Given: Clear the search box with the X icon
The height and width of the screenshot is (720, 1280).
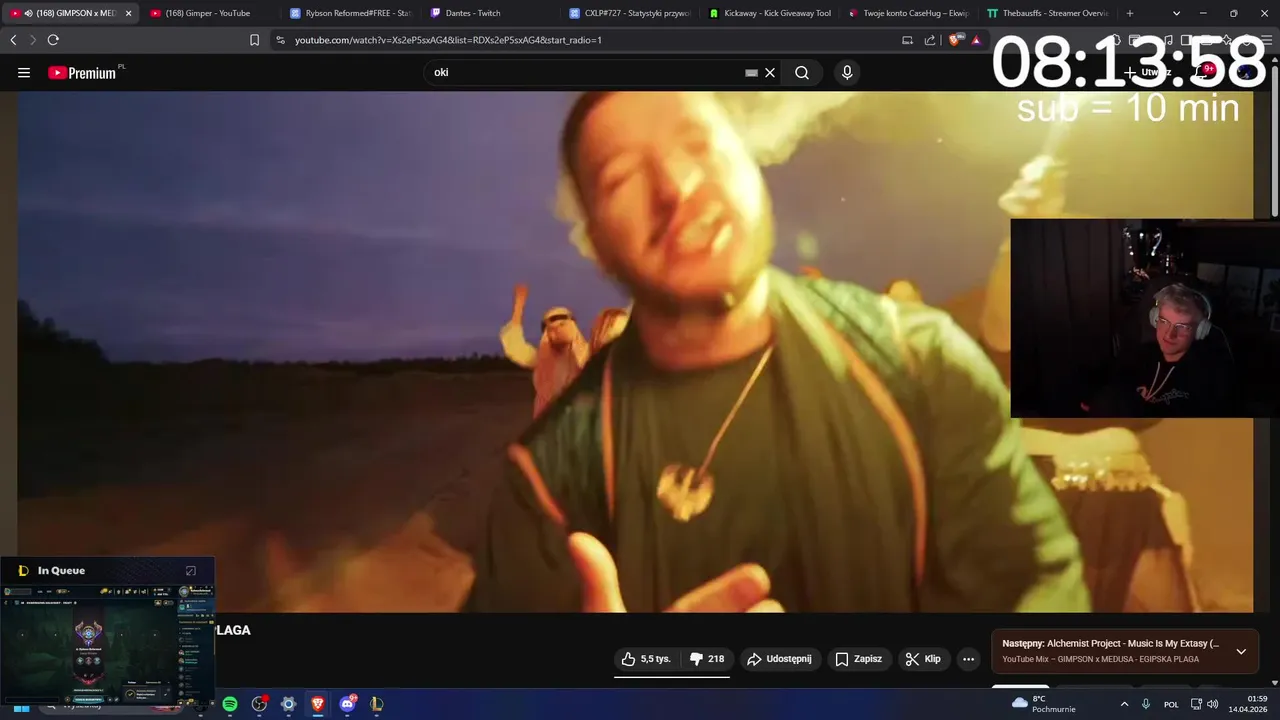Looking at the screenshot, I should [x=770, y=73].
